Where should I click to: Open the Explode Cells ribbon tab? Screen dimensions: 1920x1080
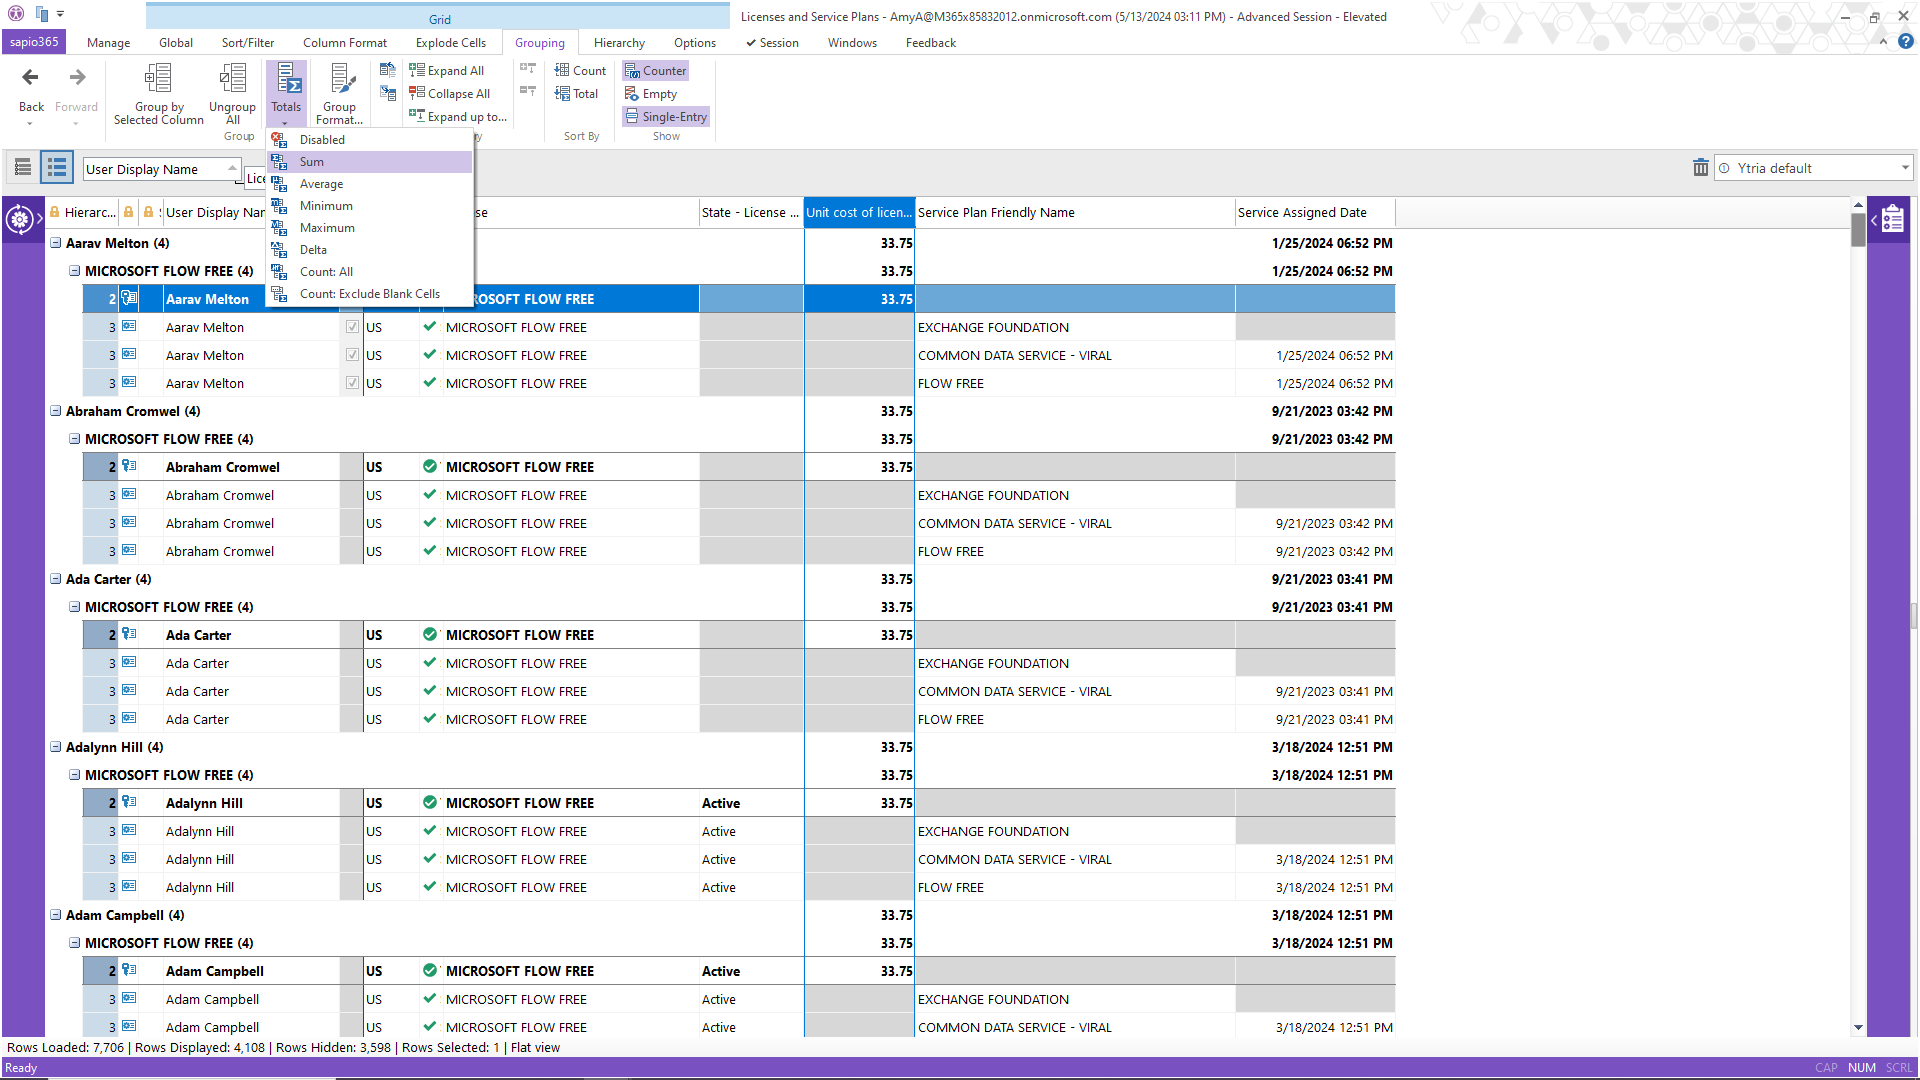click(451, 43)
